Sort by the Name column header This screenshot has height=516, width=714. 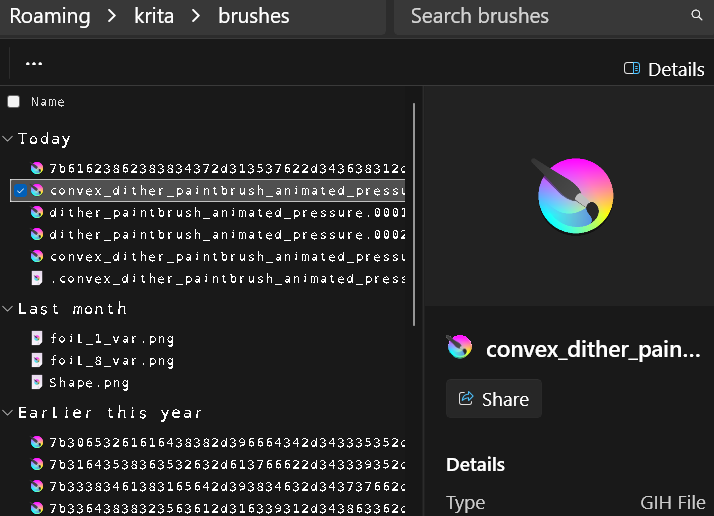[48, 102]
